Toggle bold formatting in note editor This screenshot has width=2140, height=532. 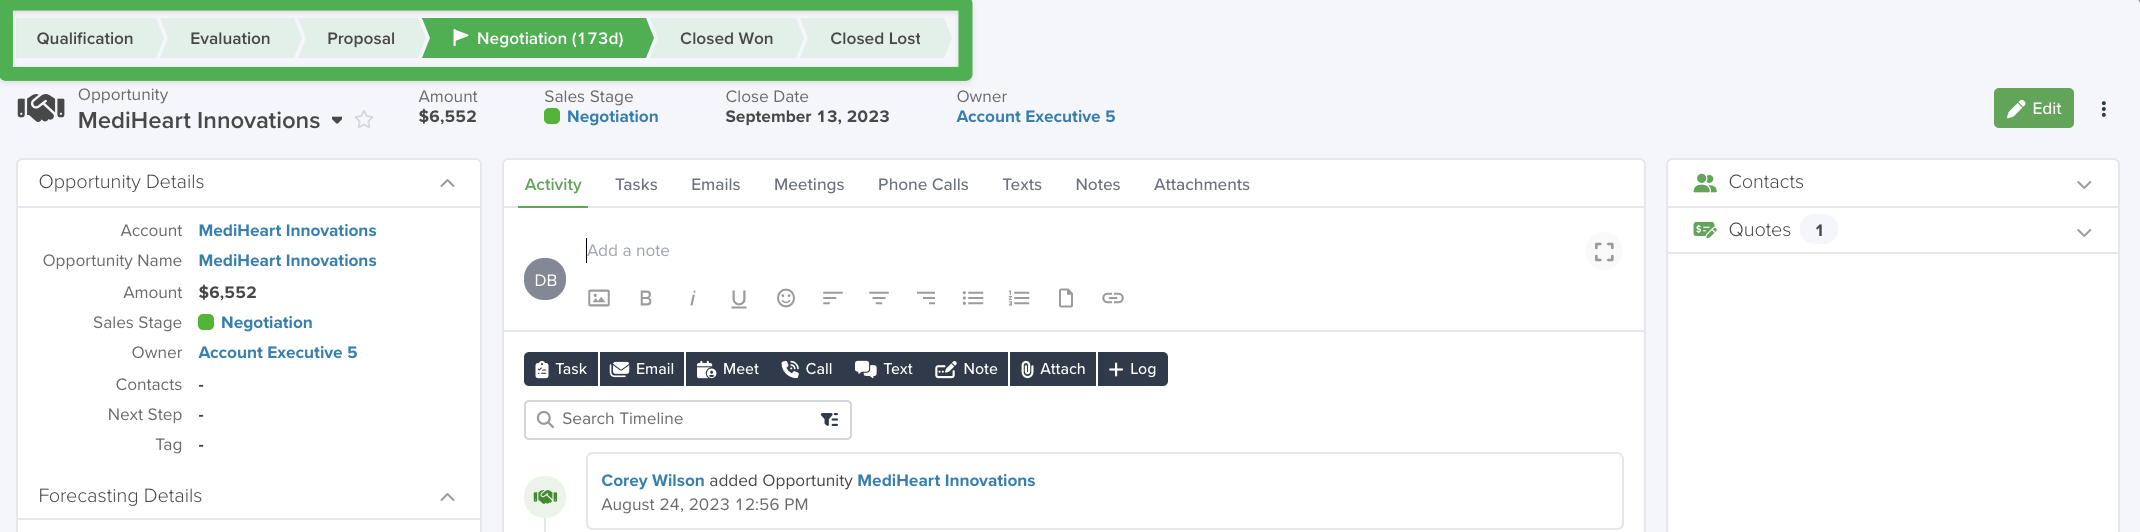tap(645, 298)
